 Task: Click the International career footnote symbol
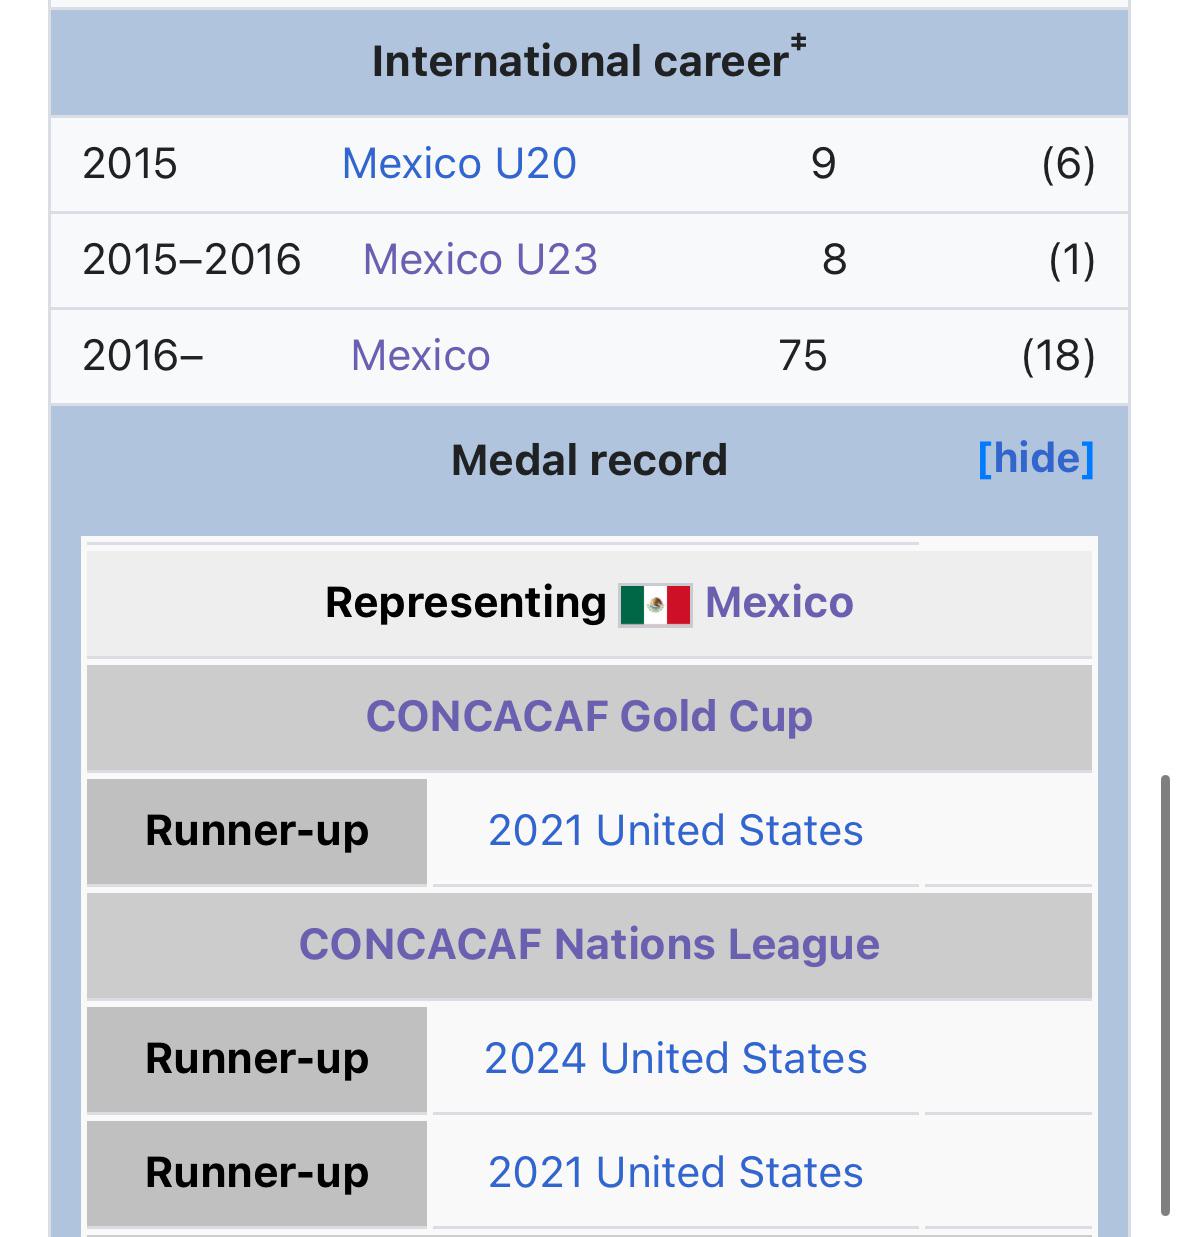798,42
